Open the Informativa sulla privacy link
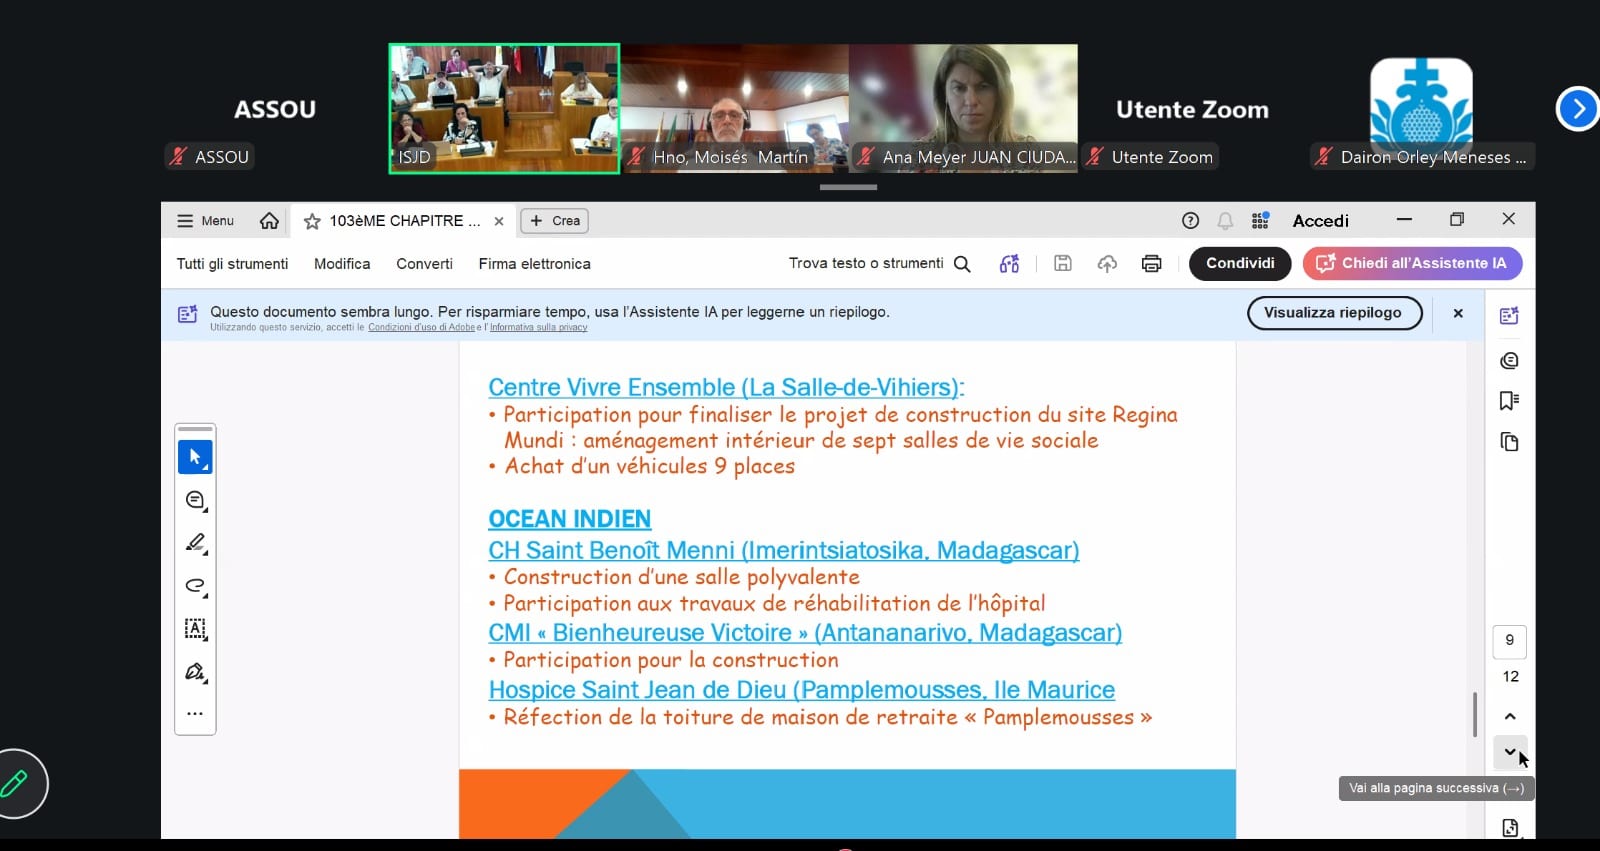 point(538,328)
